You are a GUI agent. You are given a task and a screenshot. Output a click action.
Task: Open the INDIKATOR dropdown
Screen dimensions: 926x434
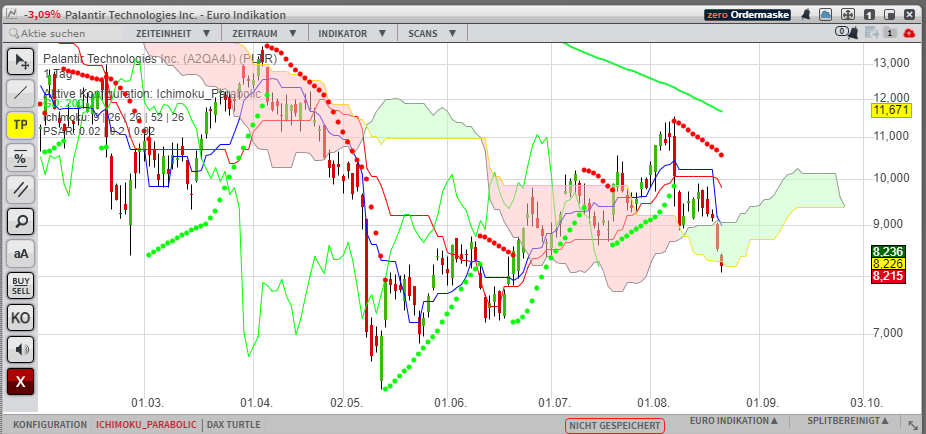click(x=353, y=34)
